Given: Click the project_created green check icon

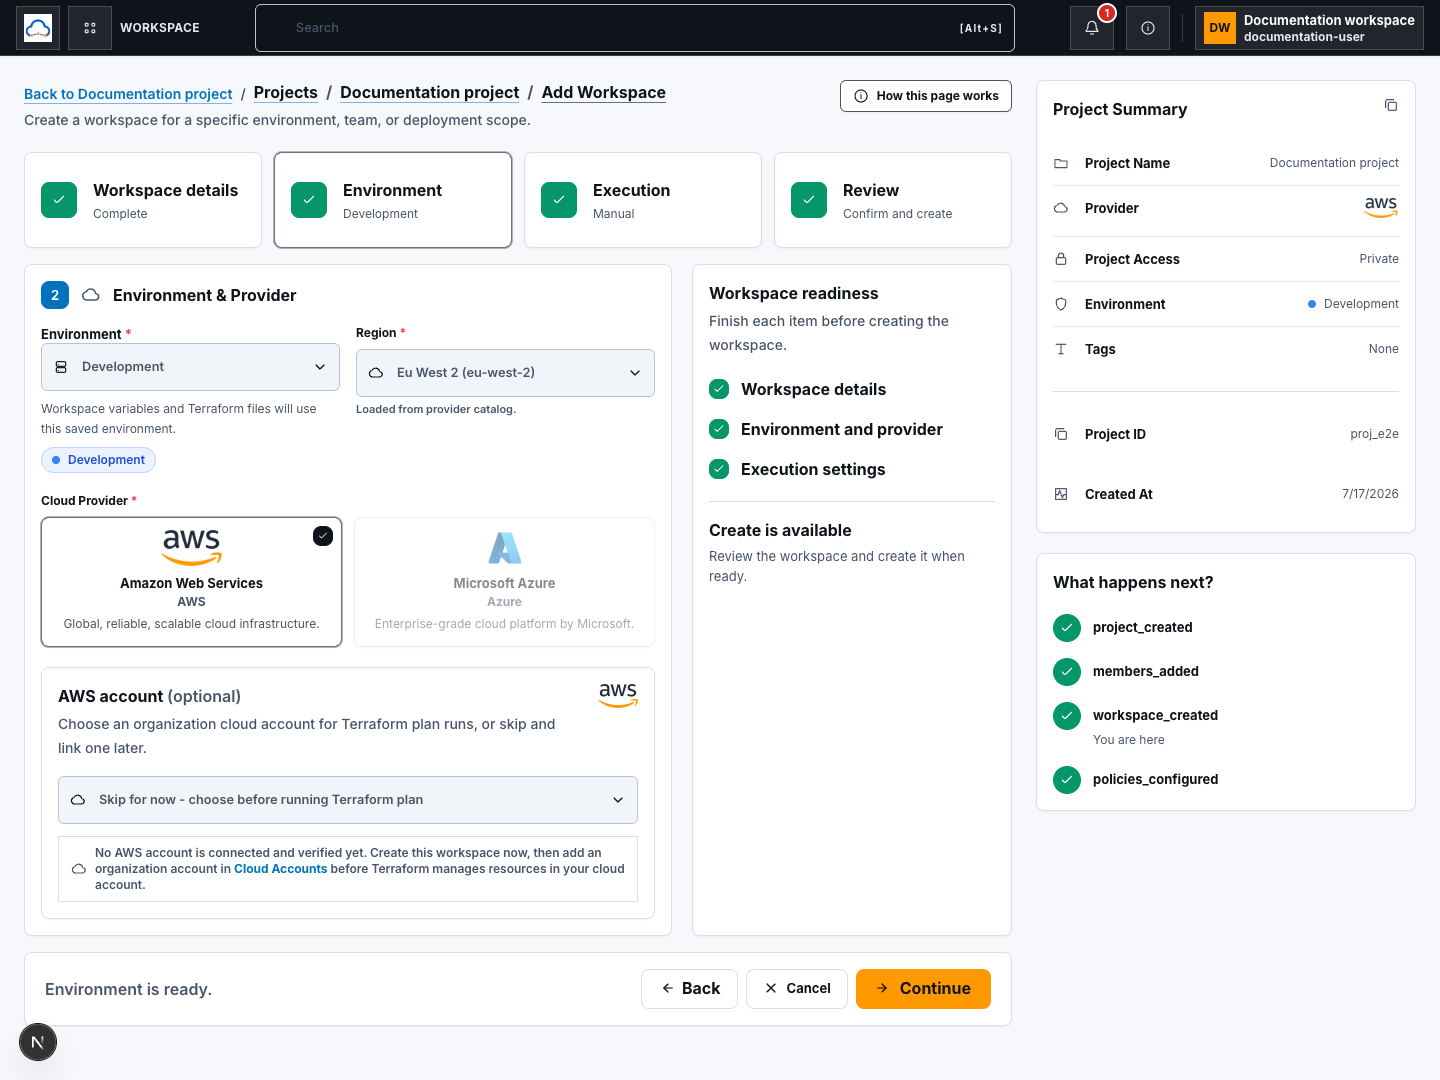Looking at the screenshot, I should (x=1067, y=628).
